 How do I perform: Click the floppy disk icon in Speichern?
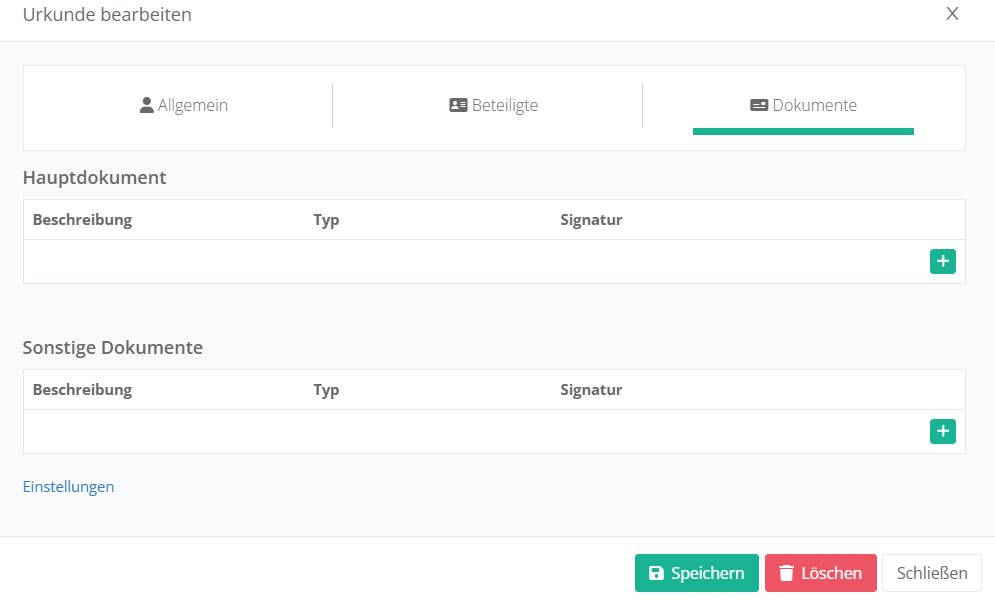coord(656,574)
